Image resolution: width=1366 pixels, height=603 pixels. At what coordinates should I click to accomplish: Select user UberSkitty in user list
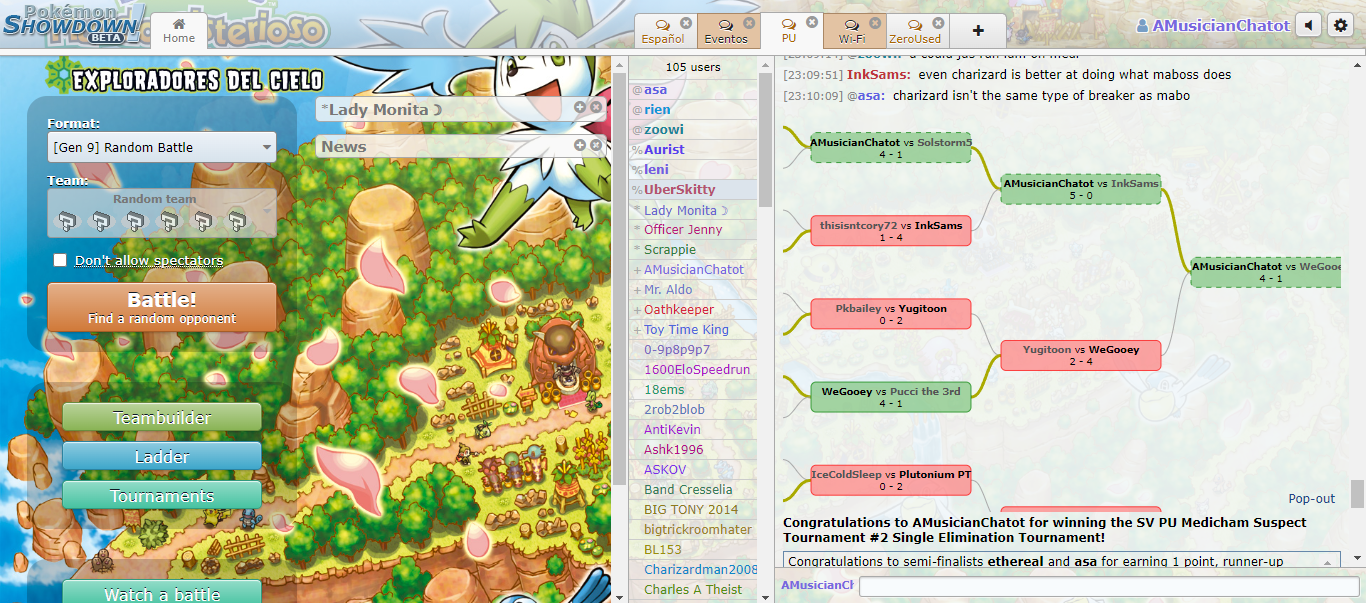693,190
